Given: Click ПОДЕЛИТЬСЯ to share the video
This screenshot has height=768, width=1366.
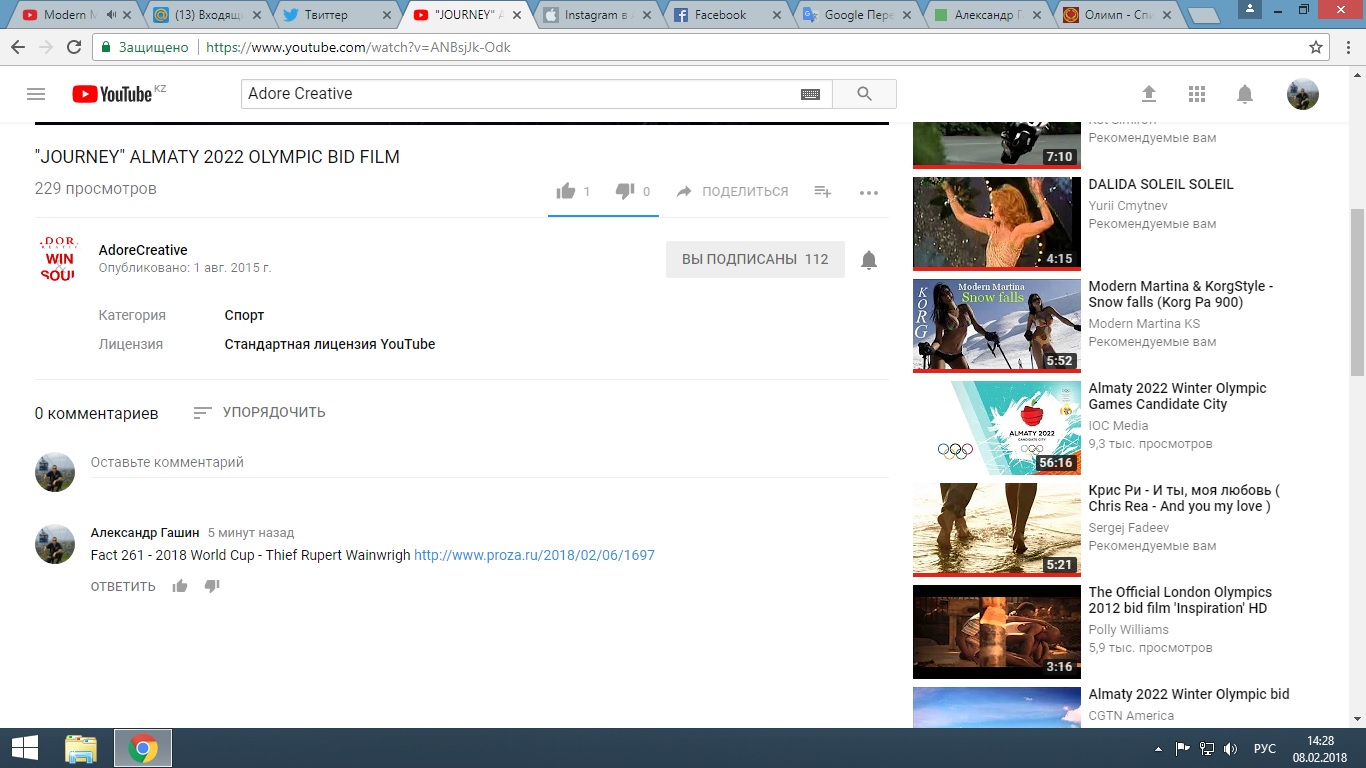Looking at the screenshot, I should pos(732,191).
